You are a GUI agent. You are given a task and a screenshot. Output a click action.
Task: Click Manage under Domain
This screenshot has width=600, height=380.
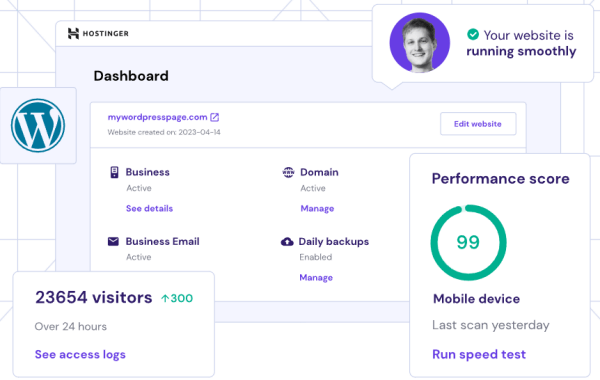click(x=317, y=209)
